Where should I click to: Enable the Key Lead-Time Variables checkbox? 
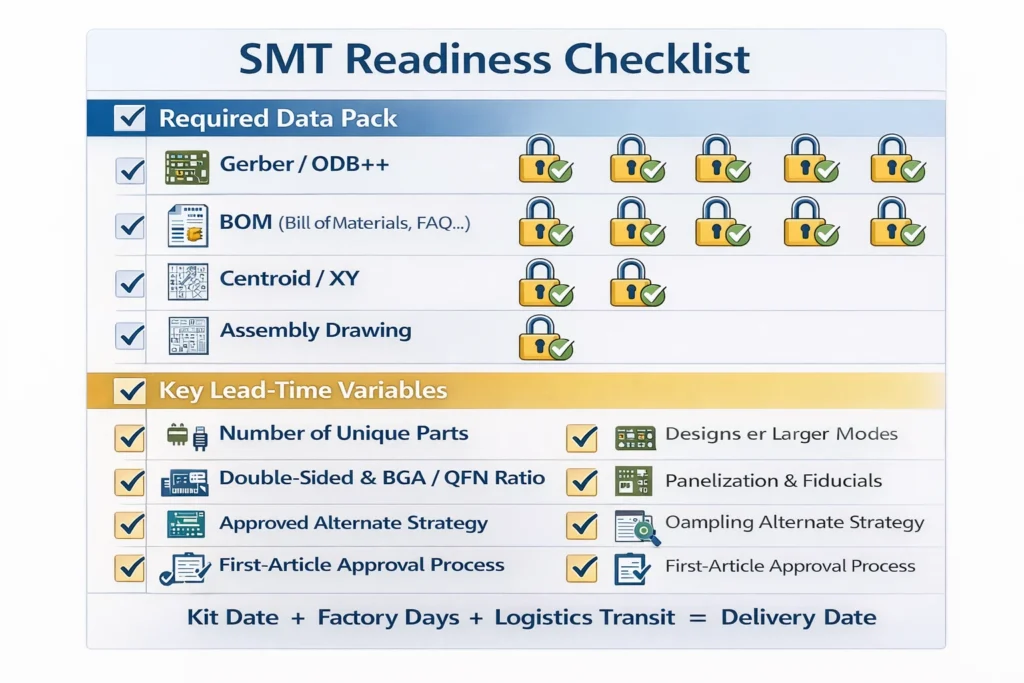click(x=128, y=390)
